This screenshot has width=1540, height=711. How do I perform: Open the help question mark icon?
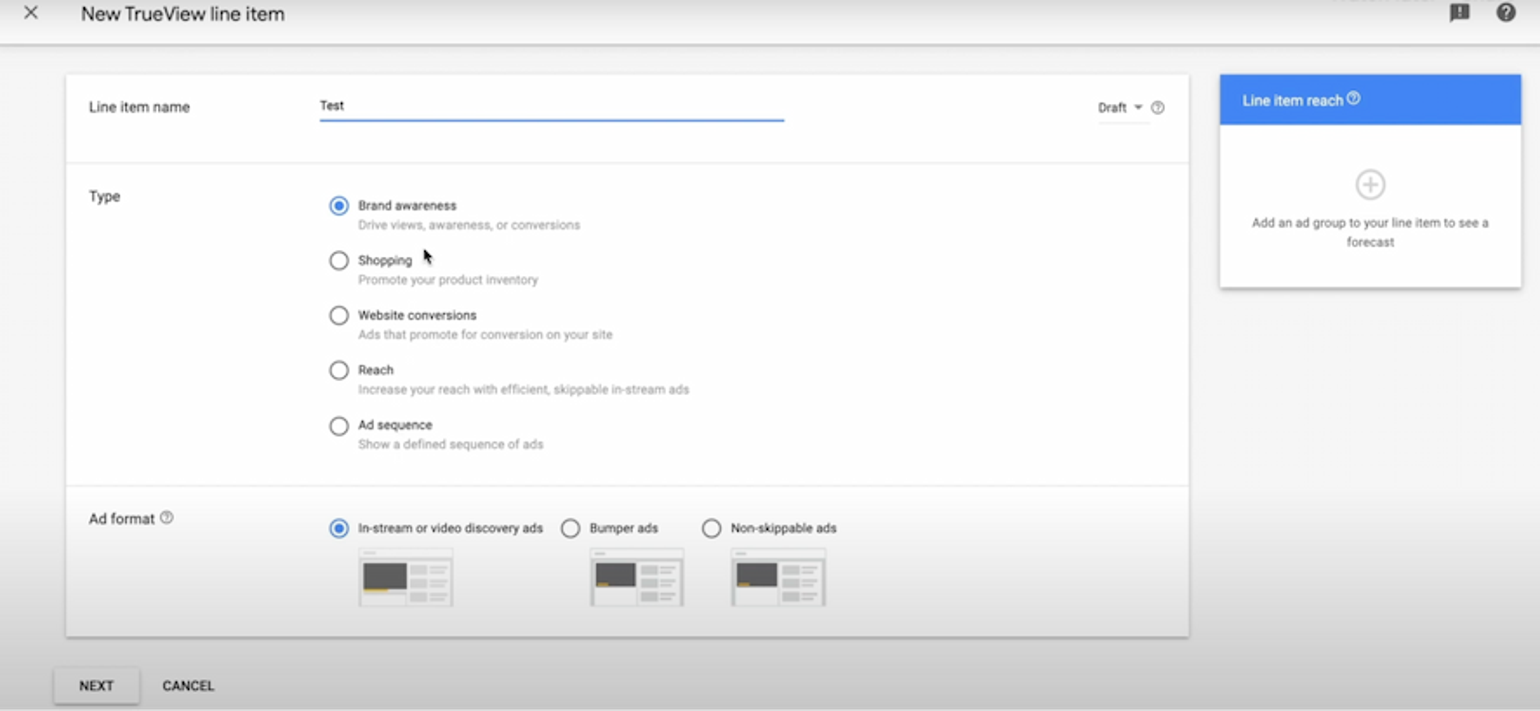(x=1505, y=13)
